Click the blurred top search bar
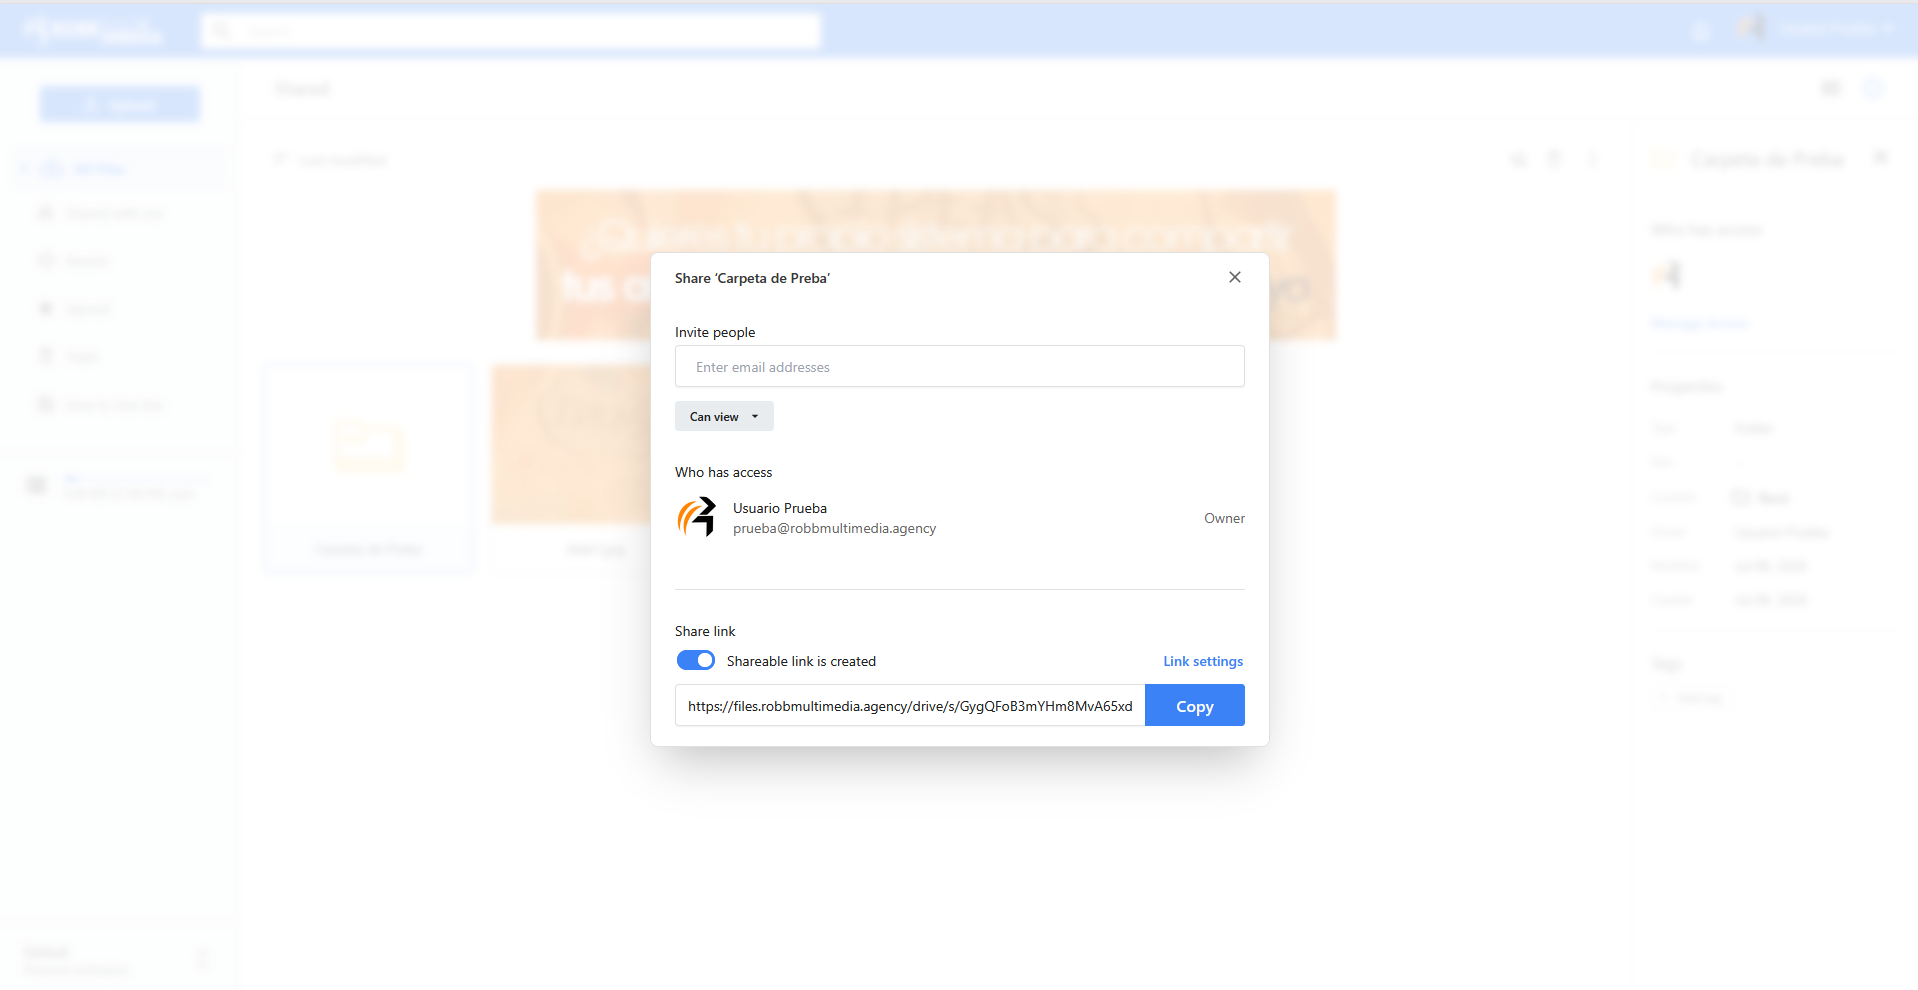Screen dimensions: 1918x990 click(x=511, y=31)
